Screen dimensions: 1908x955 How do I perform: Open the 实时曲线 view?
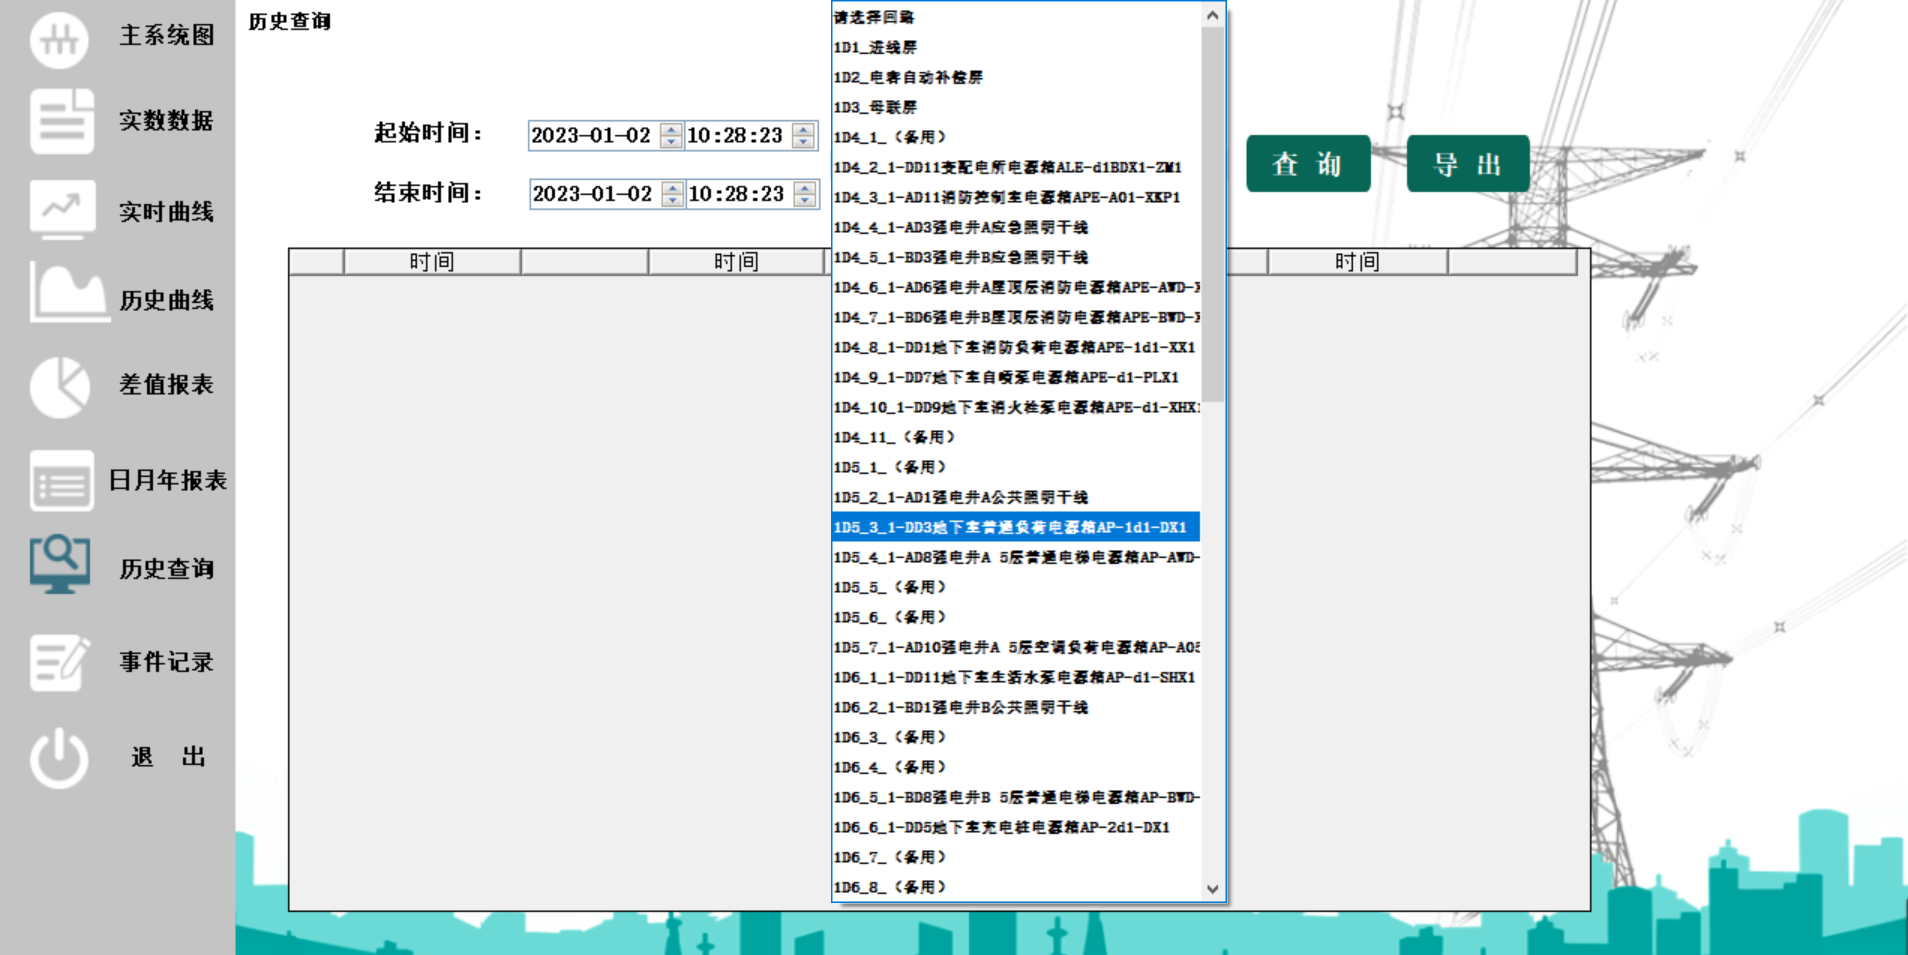pyautogui.click(x=60, y=210)
